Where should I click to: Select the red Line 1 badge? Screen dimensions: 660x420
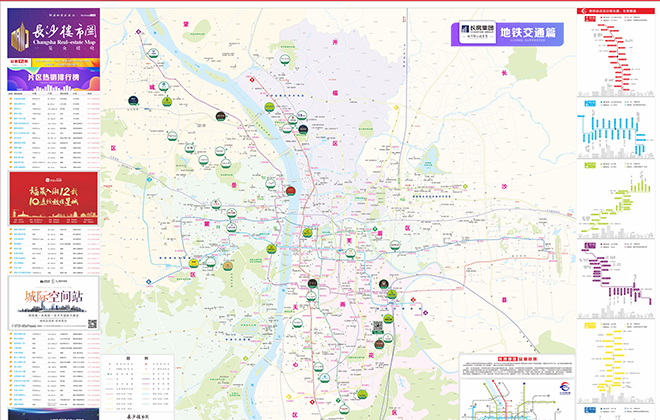tap(590, 19)
